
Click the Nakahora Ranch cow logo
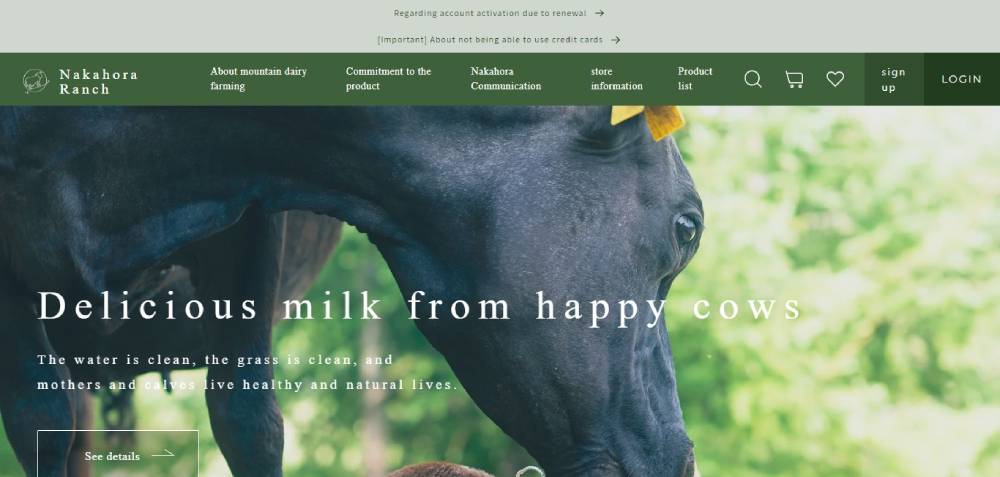[x=36, y=81]
